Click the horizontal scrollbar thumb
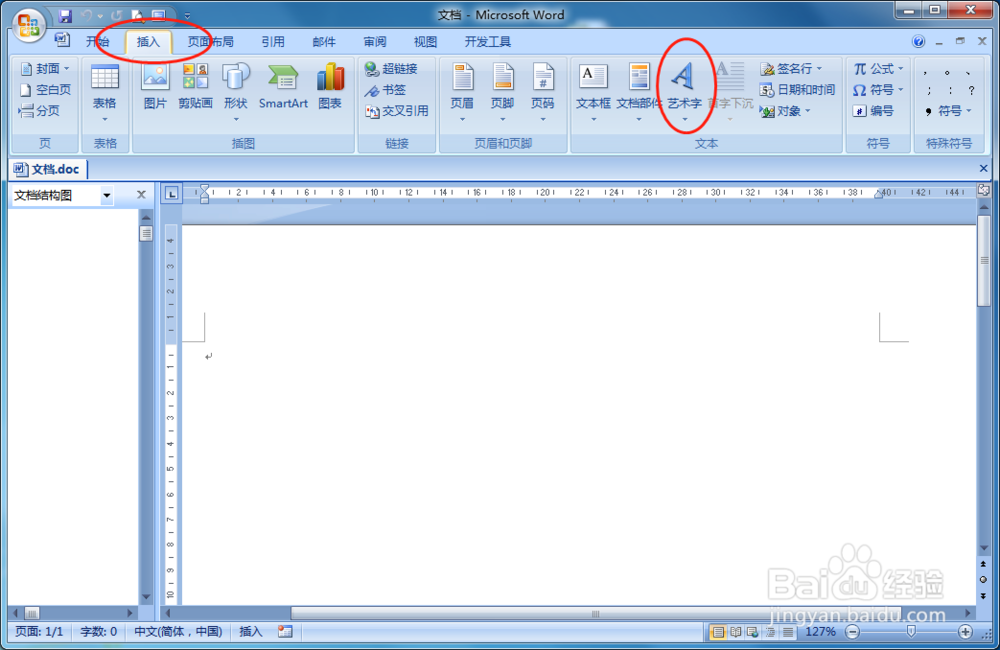This screenshot has width=1000, height=650. pos(595,614)
